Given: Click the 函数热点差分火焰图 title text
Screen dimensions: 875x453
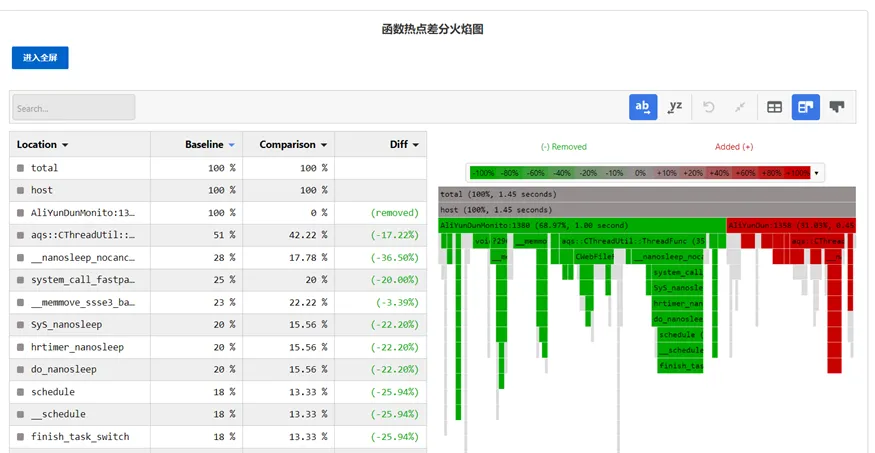Looking at the screenshot, I should [432, 30].
